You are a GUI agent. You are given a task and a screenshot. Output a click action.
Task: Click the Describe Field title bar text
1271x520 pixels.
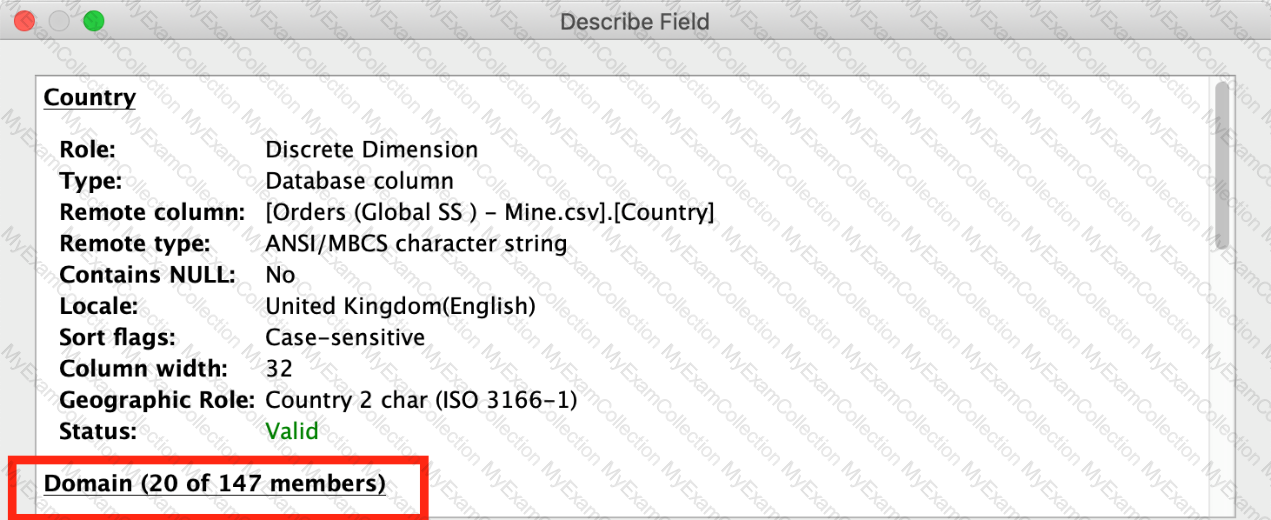(x=634, y=22)
